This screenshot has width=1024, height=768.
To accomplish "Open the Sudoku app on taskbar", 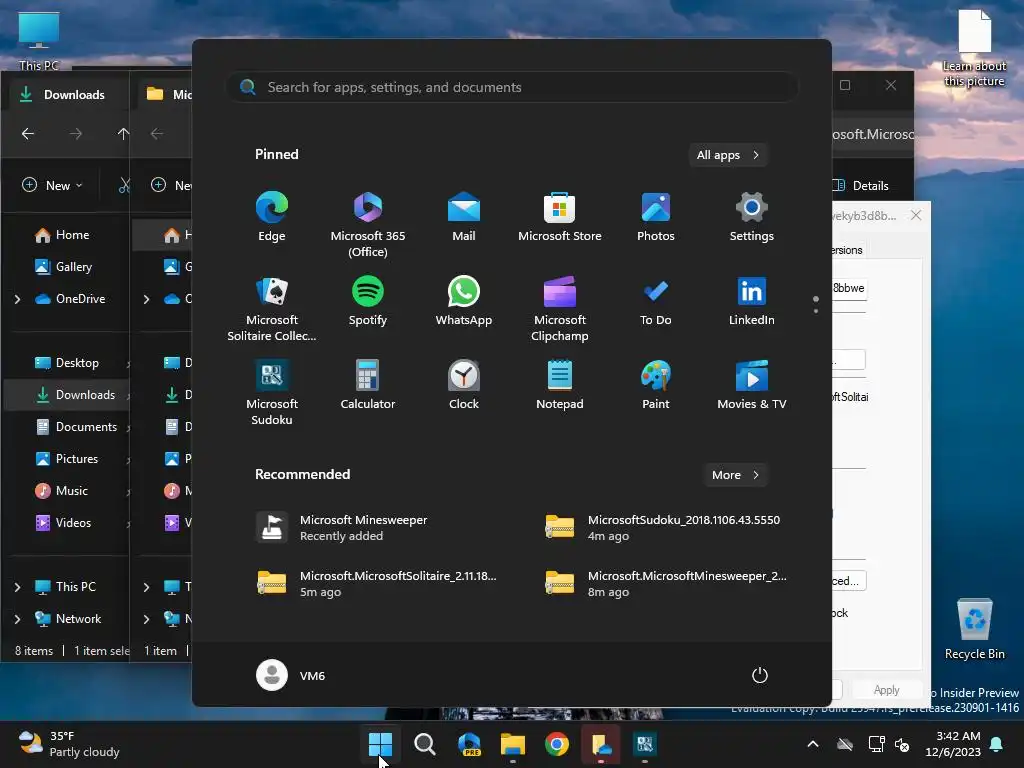I will (x=645, y=744).
